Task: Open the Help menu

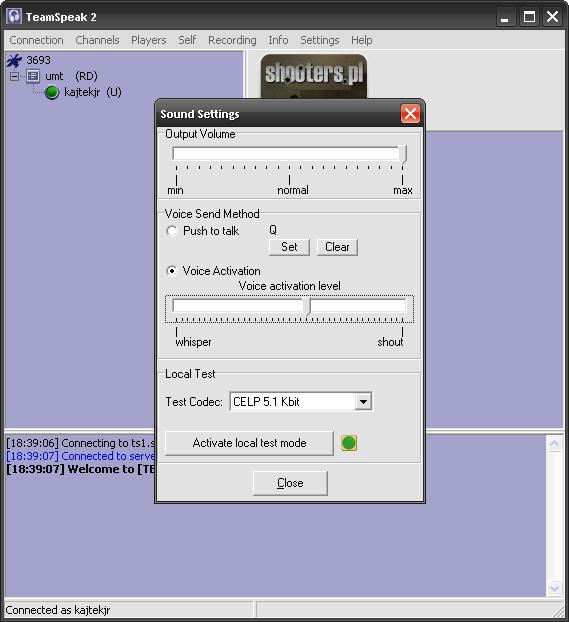Action: (361, 40)
